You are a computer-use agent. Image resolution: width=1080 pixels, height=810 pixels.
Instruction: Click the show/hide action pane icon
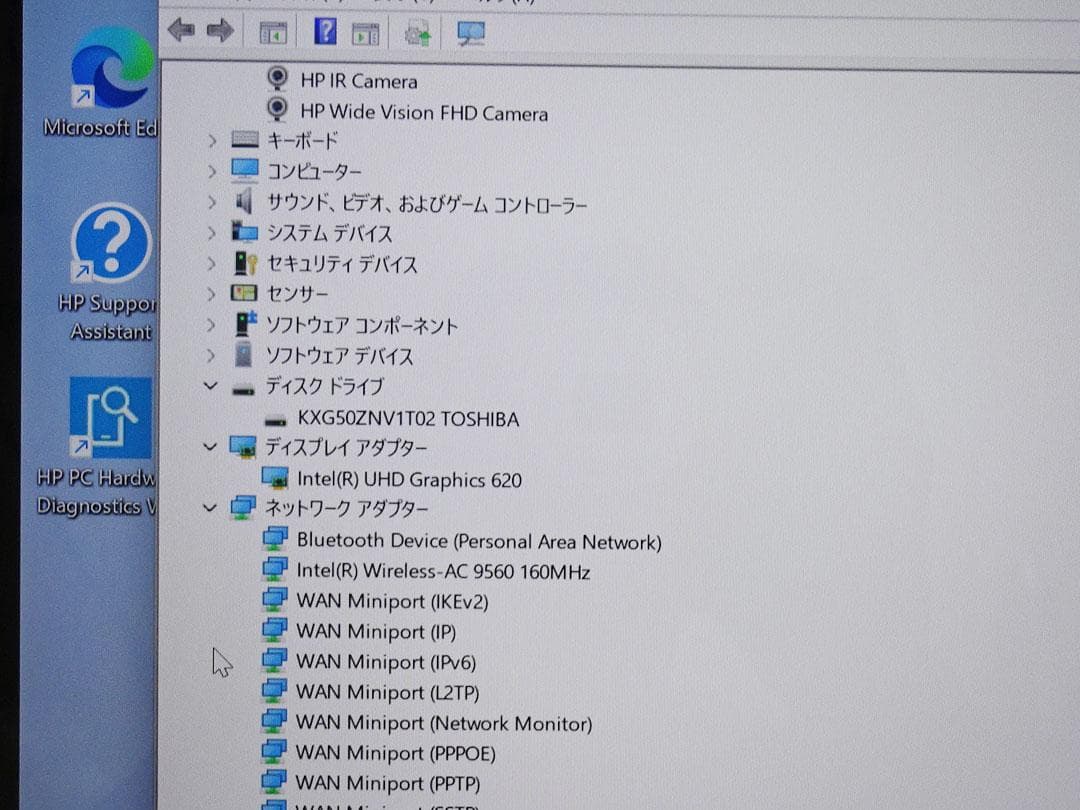point(365,31)
